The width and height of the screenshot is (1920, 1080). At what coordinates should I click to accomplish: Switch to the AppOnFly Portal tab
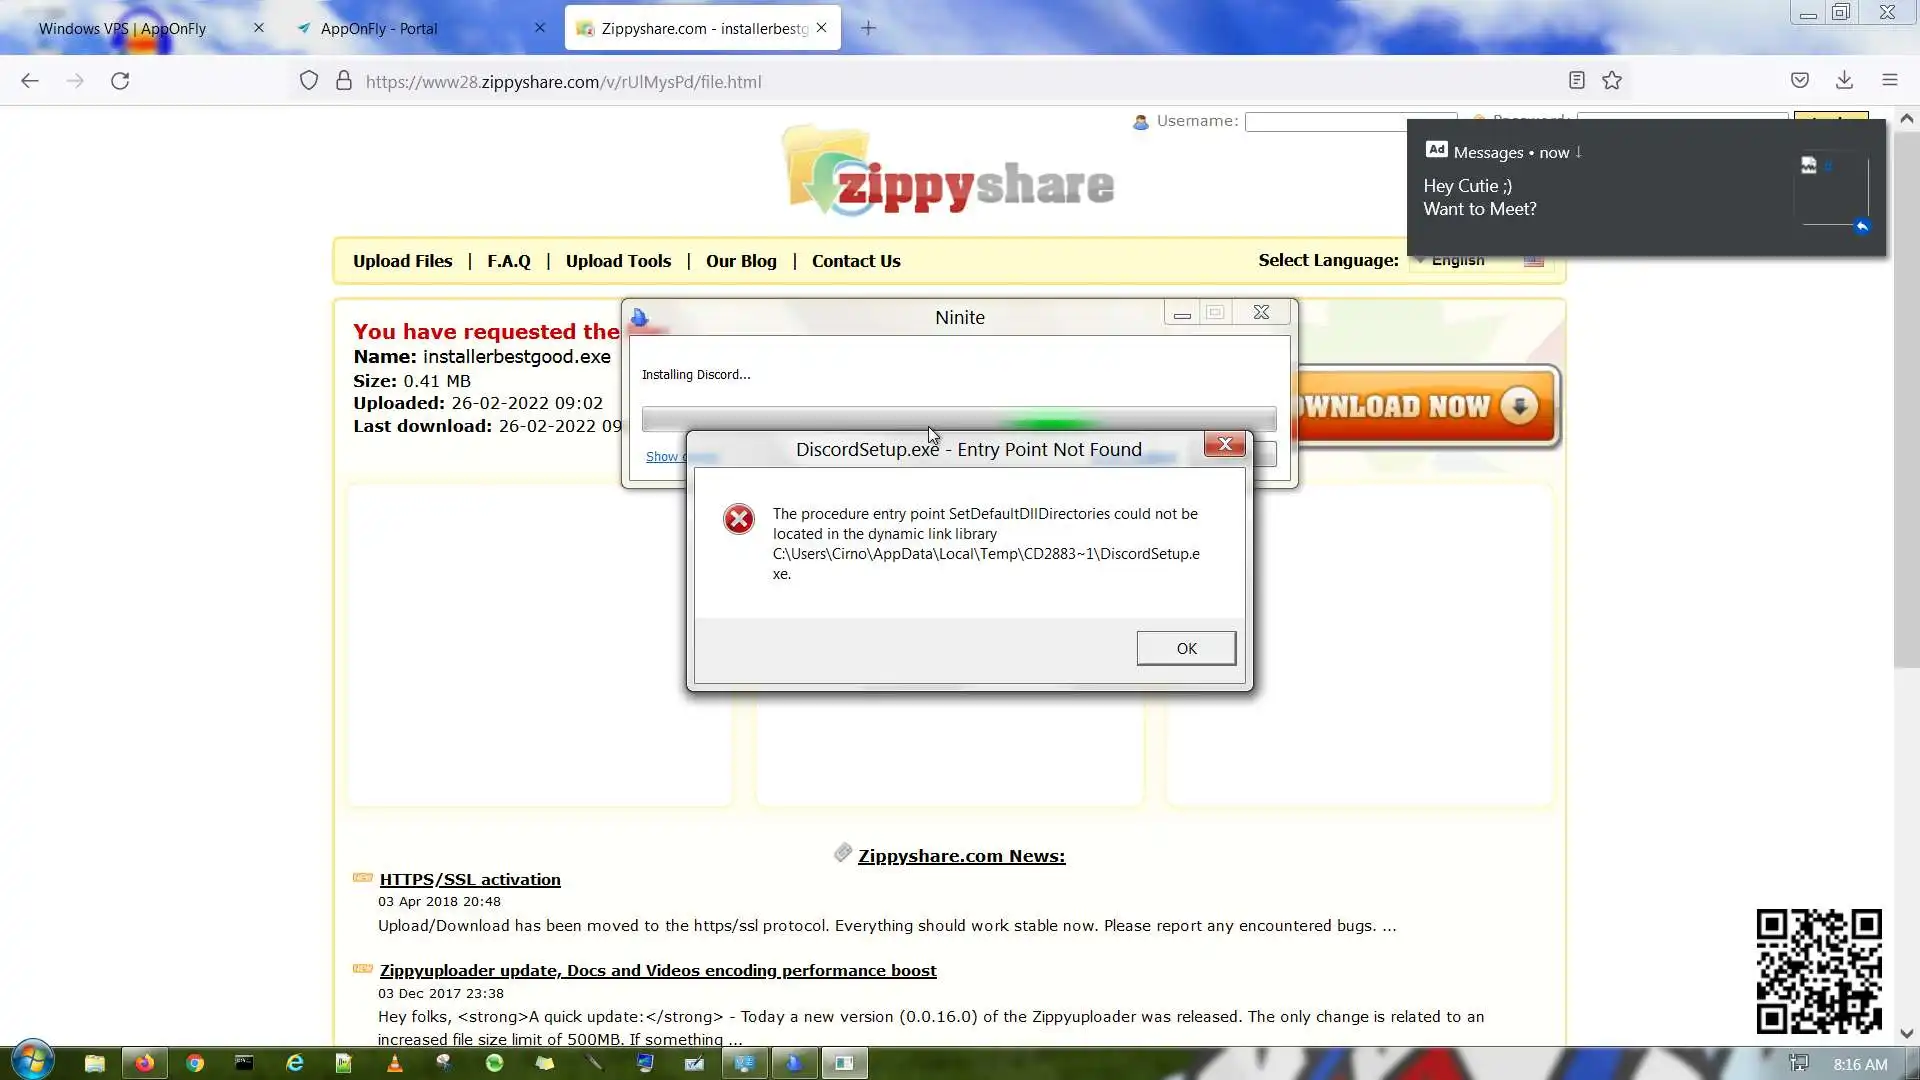pos(379,28)
